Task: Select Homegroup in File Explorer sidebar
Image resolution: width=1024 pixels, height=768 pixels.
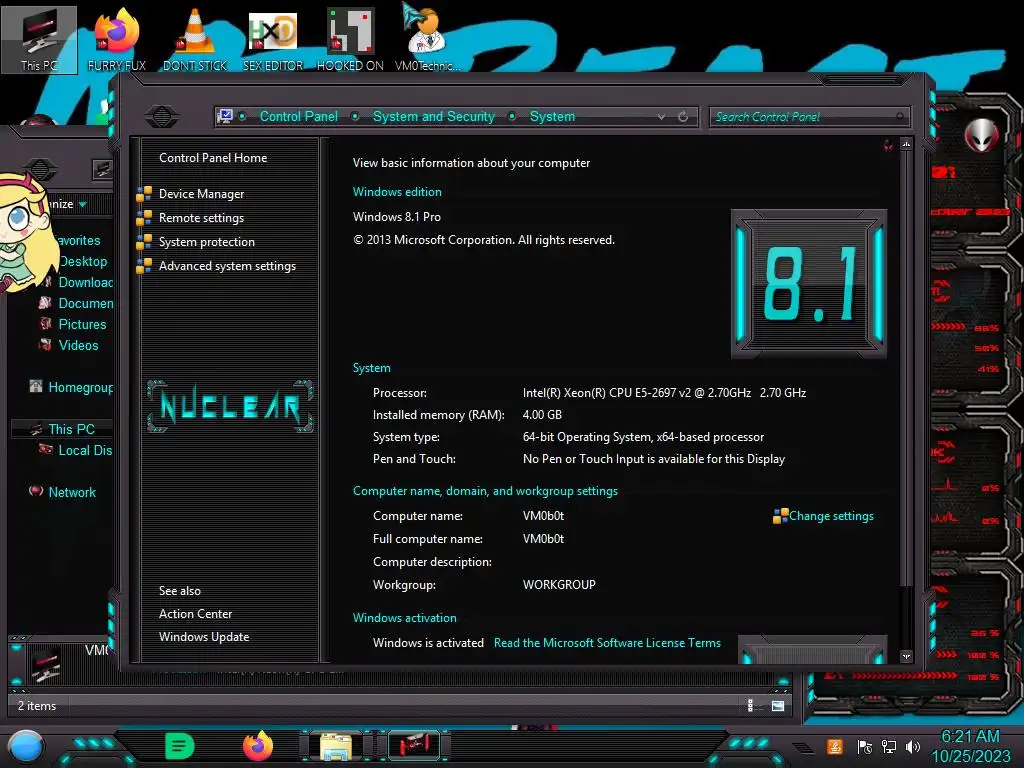Action: (80, 387)
